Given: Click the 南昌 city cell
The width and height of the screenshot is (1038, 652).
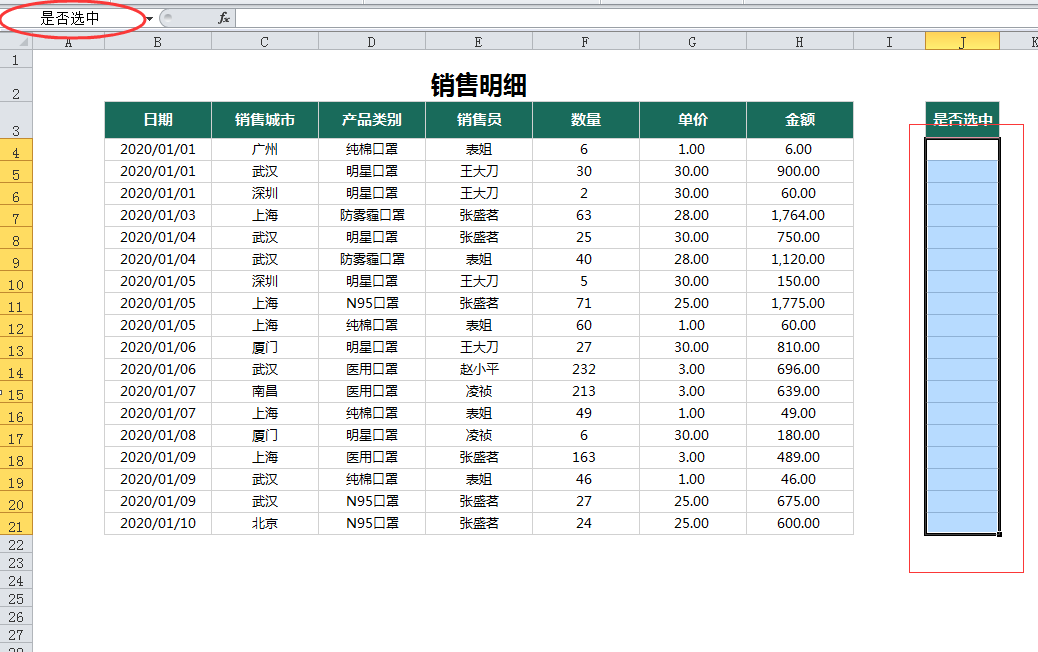Looking at the screenshot, I should coord(265,391).
